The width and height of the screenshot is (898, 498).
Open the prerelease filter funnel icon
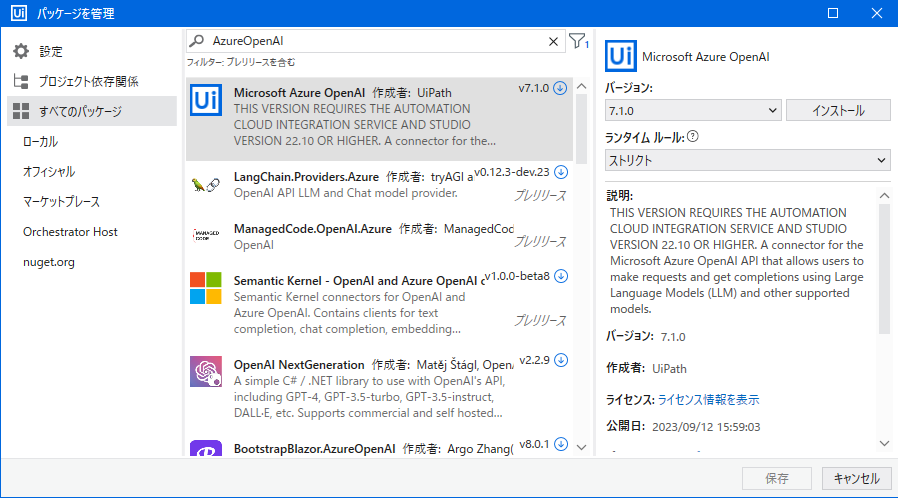coord(578,41)
